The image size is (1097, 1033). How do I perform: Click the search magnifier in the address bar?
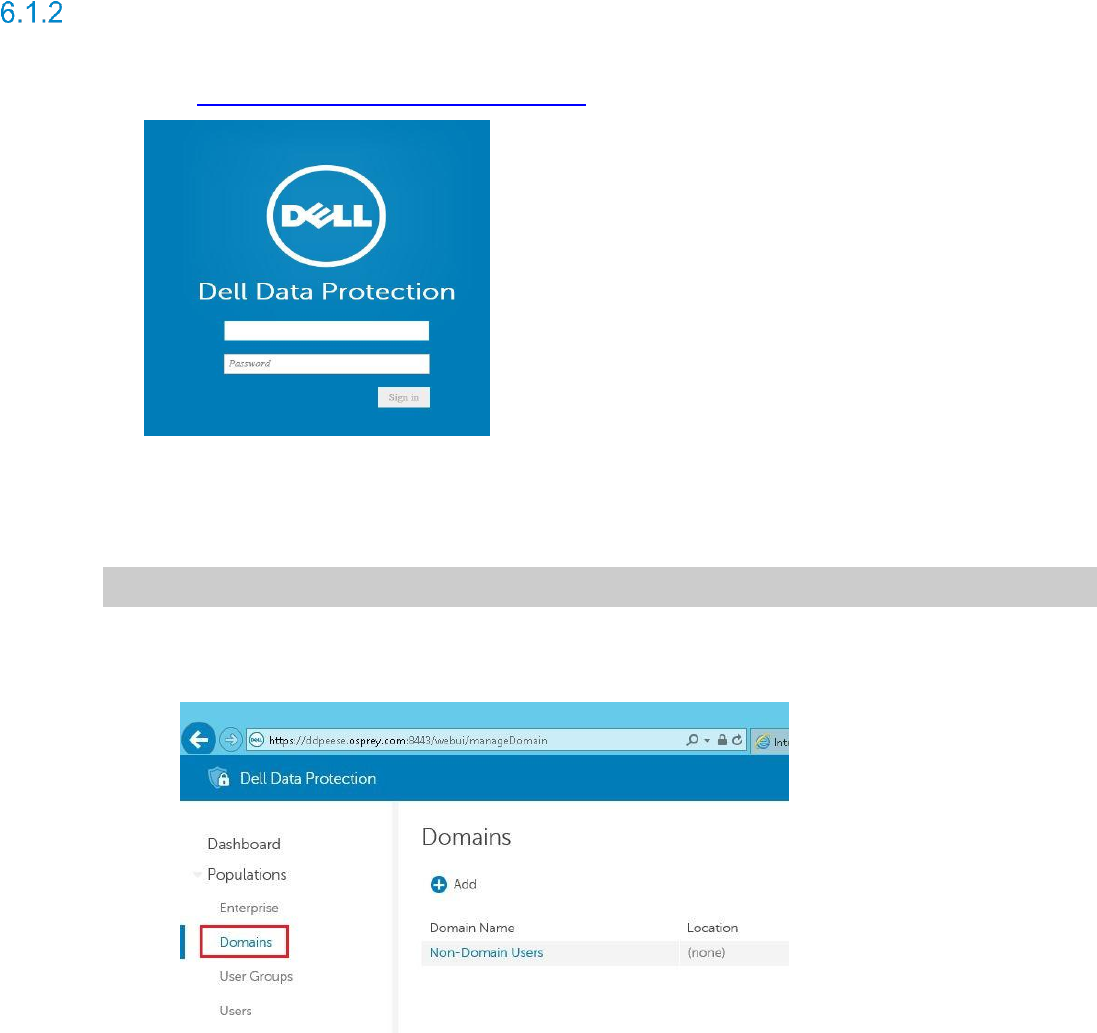[x=692, y=739]
